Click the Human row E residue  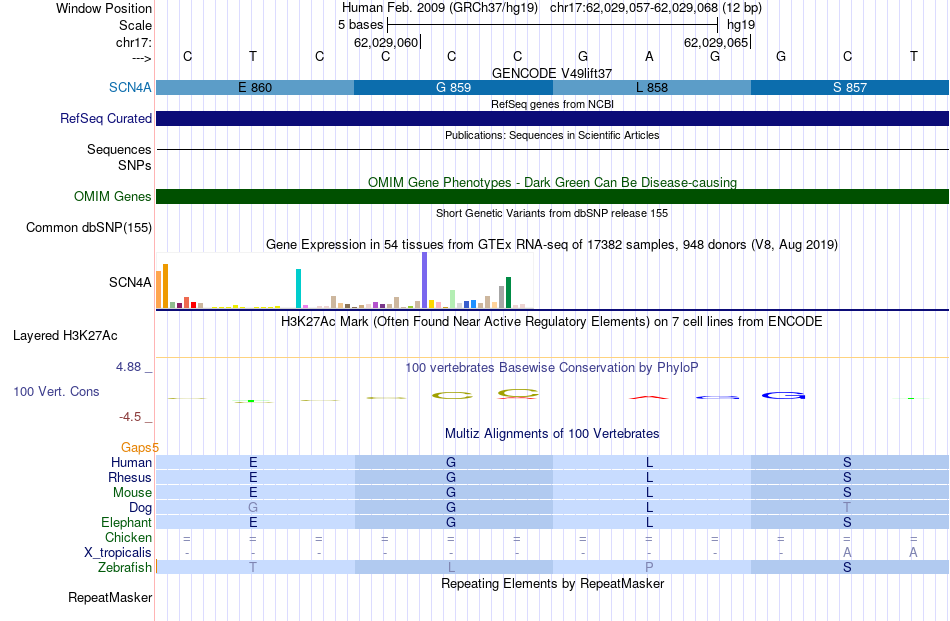253,462
